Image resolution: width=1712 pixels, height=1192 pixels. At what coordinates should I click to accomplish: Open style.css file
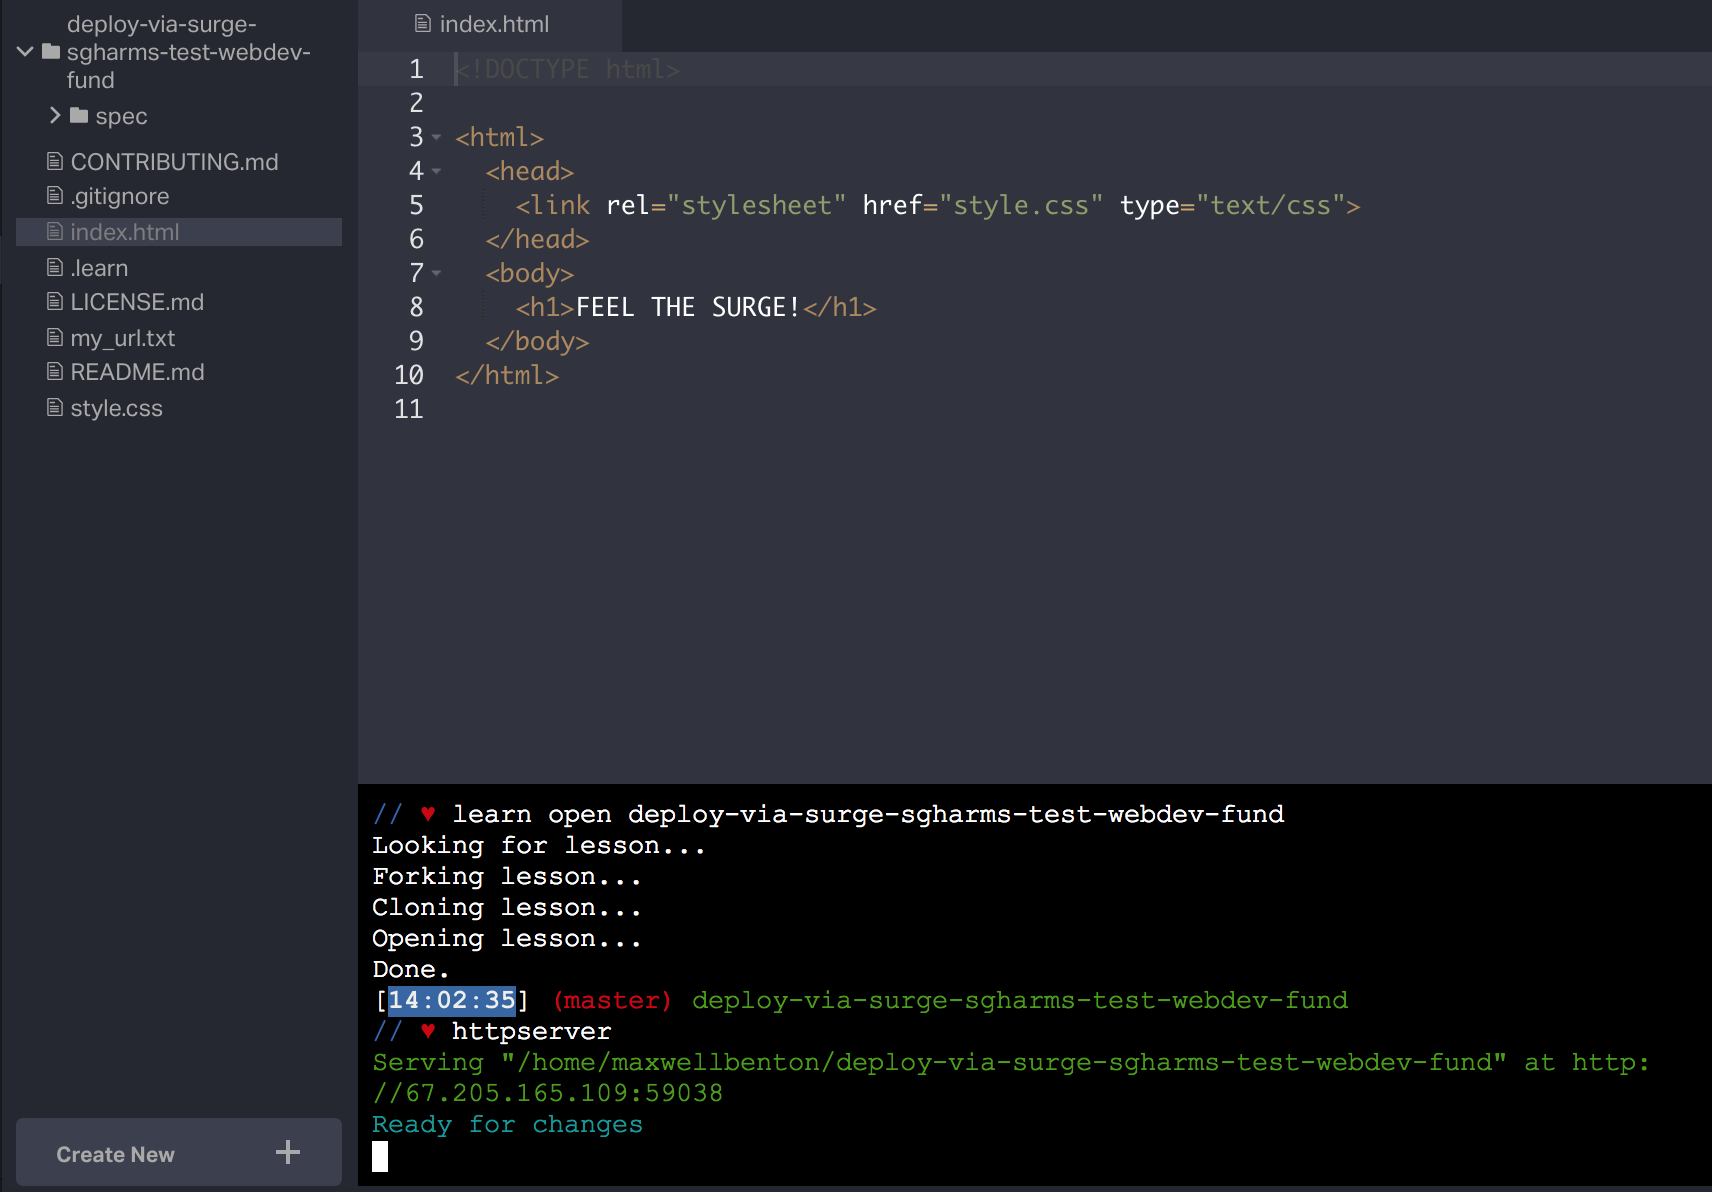tap(116, 408)
